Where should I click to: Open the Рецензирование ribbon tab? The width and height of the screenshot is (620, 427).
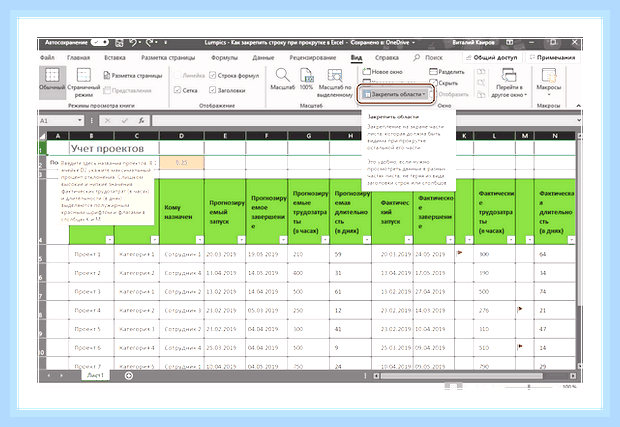tap(312, 57)
